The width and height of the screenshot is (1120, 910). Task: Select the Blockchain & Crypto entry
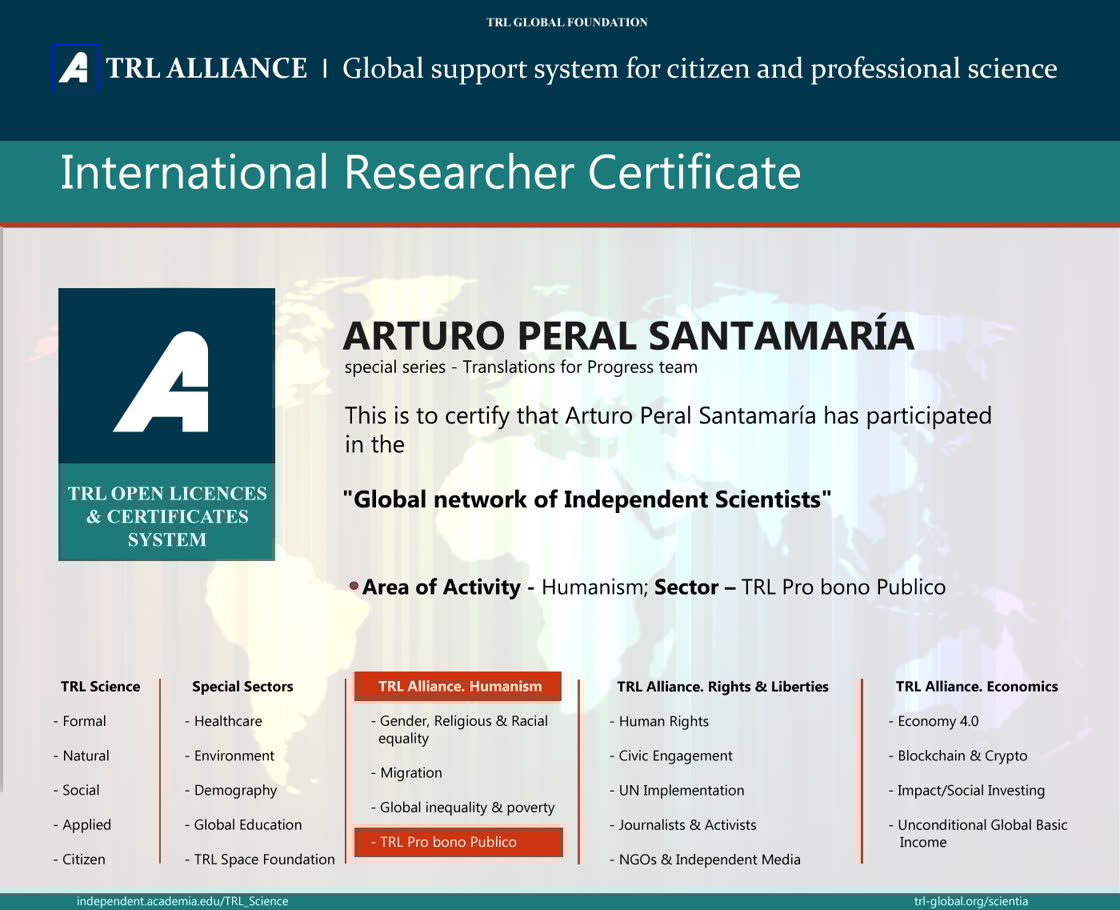(x=961, y=756)
